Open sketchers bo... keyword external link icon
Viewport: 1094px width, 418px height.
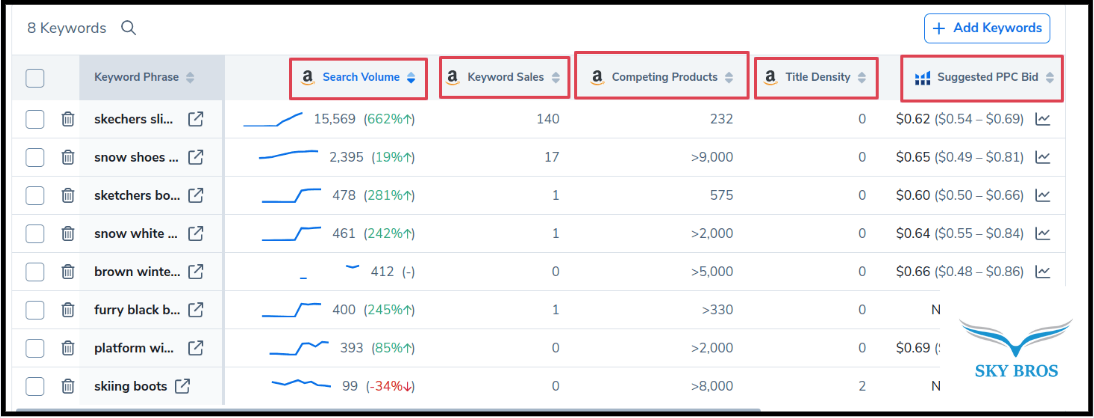(x=196, y=195)
